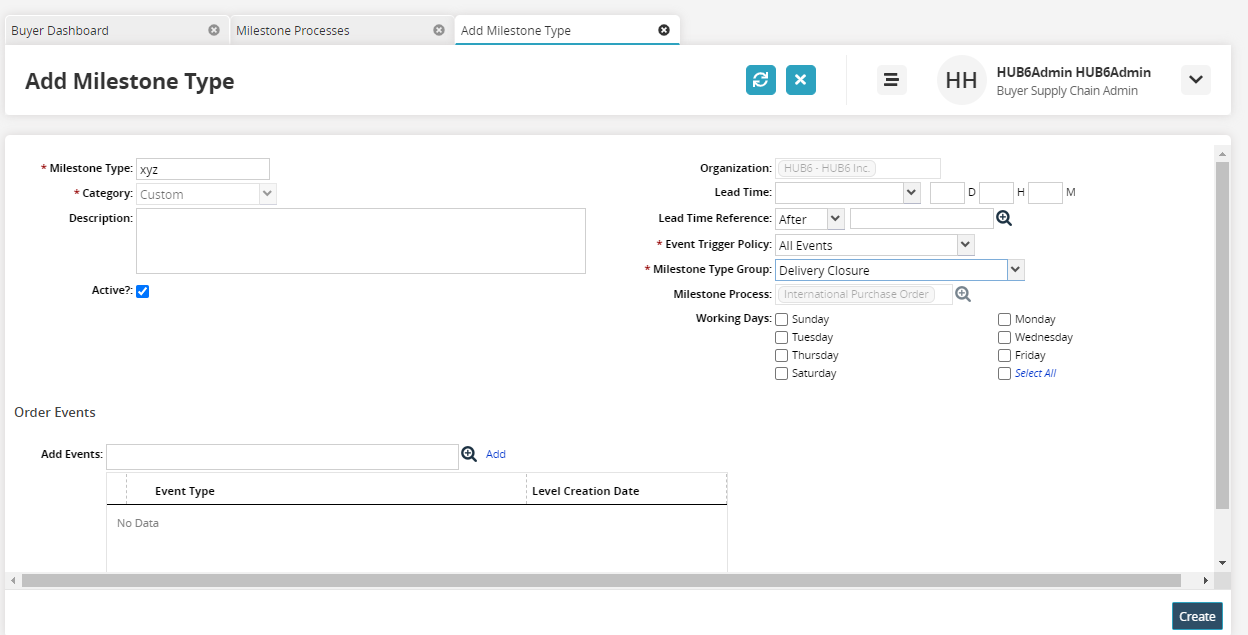Click the Add link beside Add Events
This screenshot has width=1248, height=635.
(x=496, y=454)
